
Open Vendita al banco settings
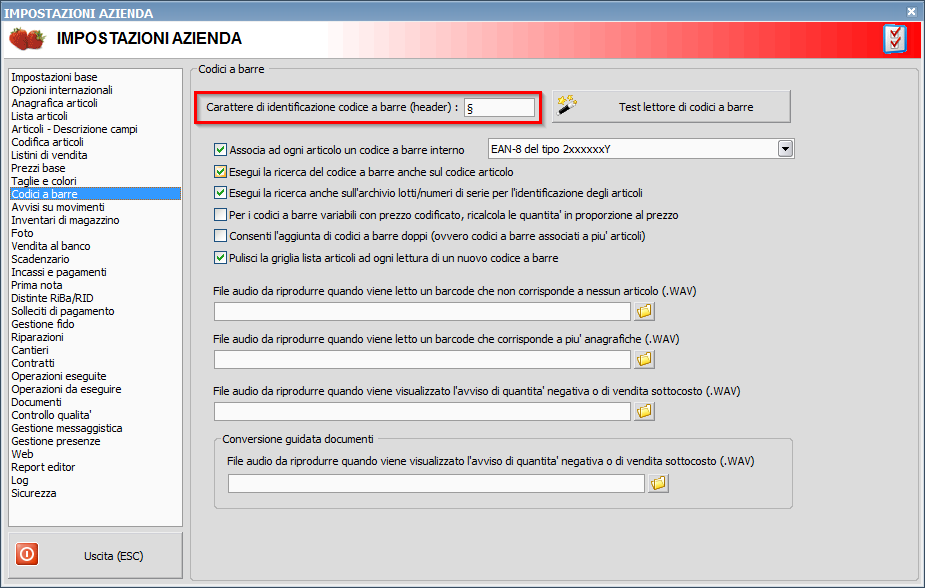[x=51, y=246]
